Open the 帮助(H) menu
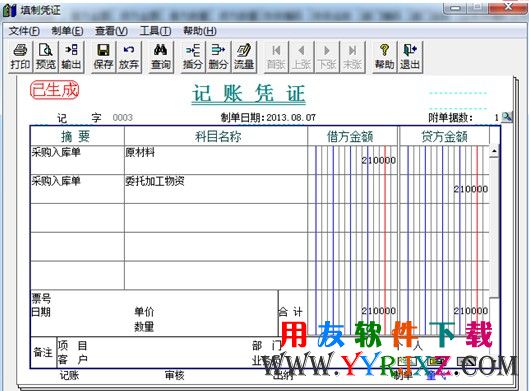Screen dimensions: 529x391 (200, 31)
